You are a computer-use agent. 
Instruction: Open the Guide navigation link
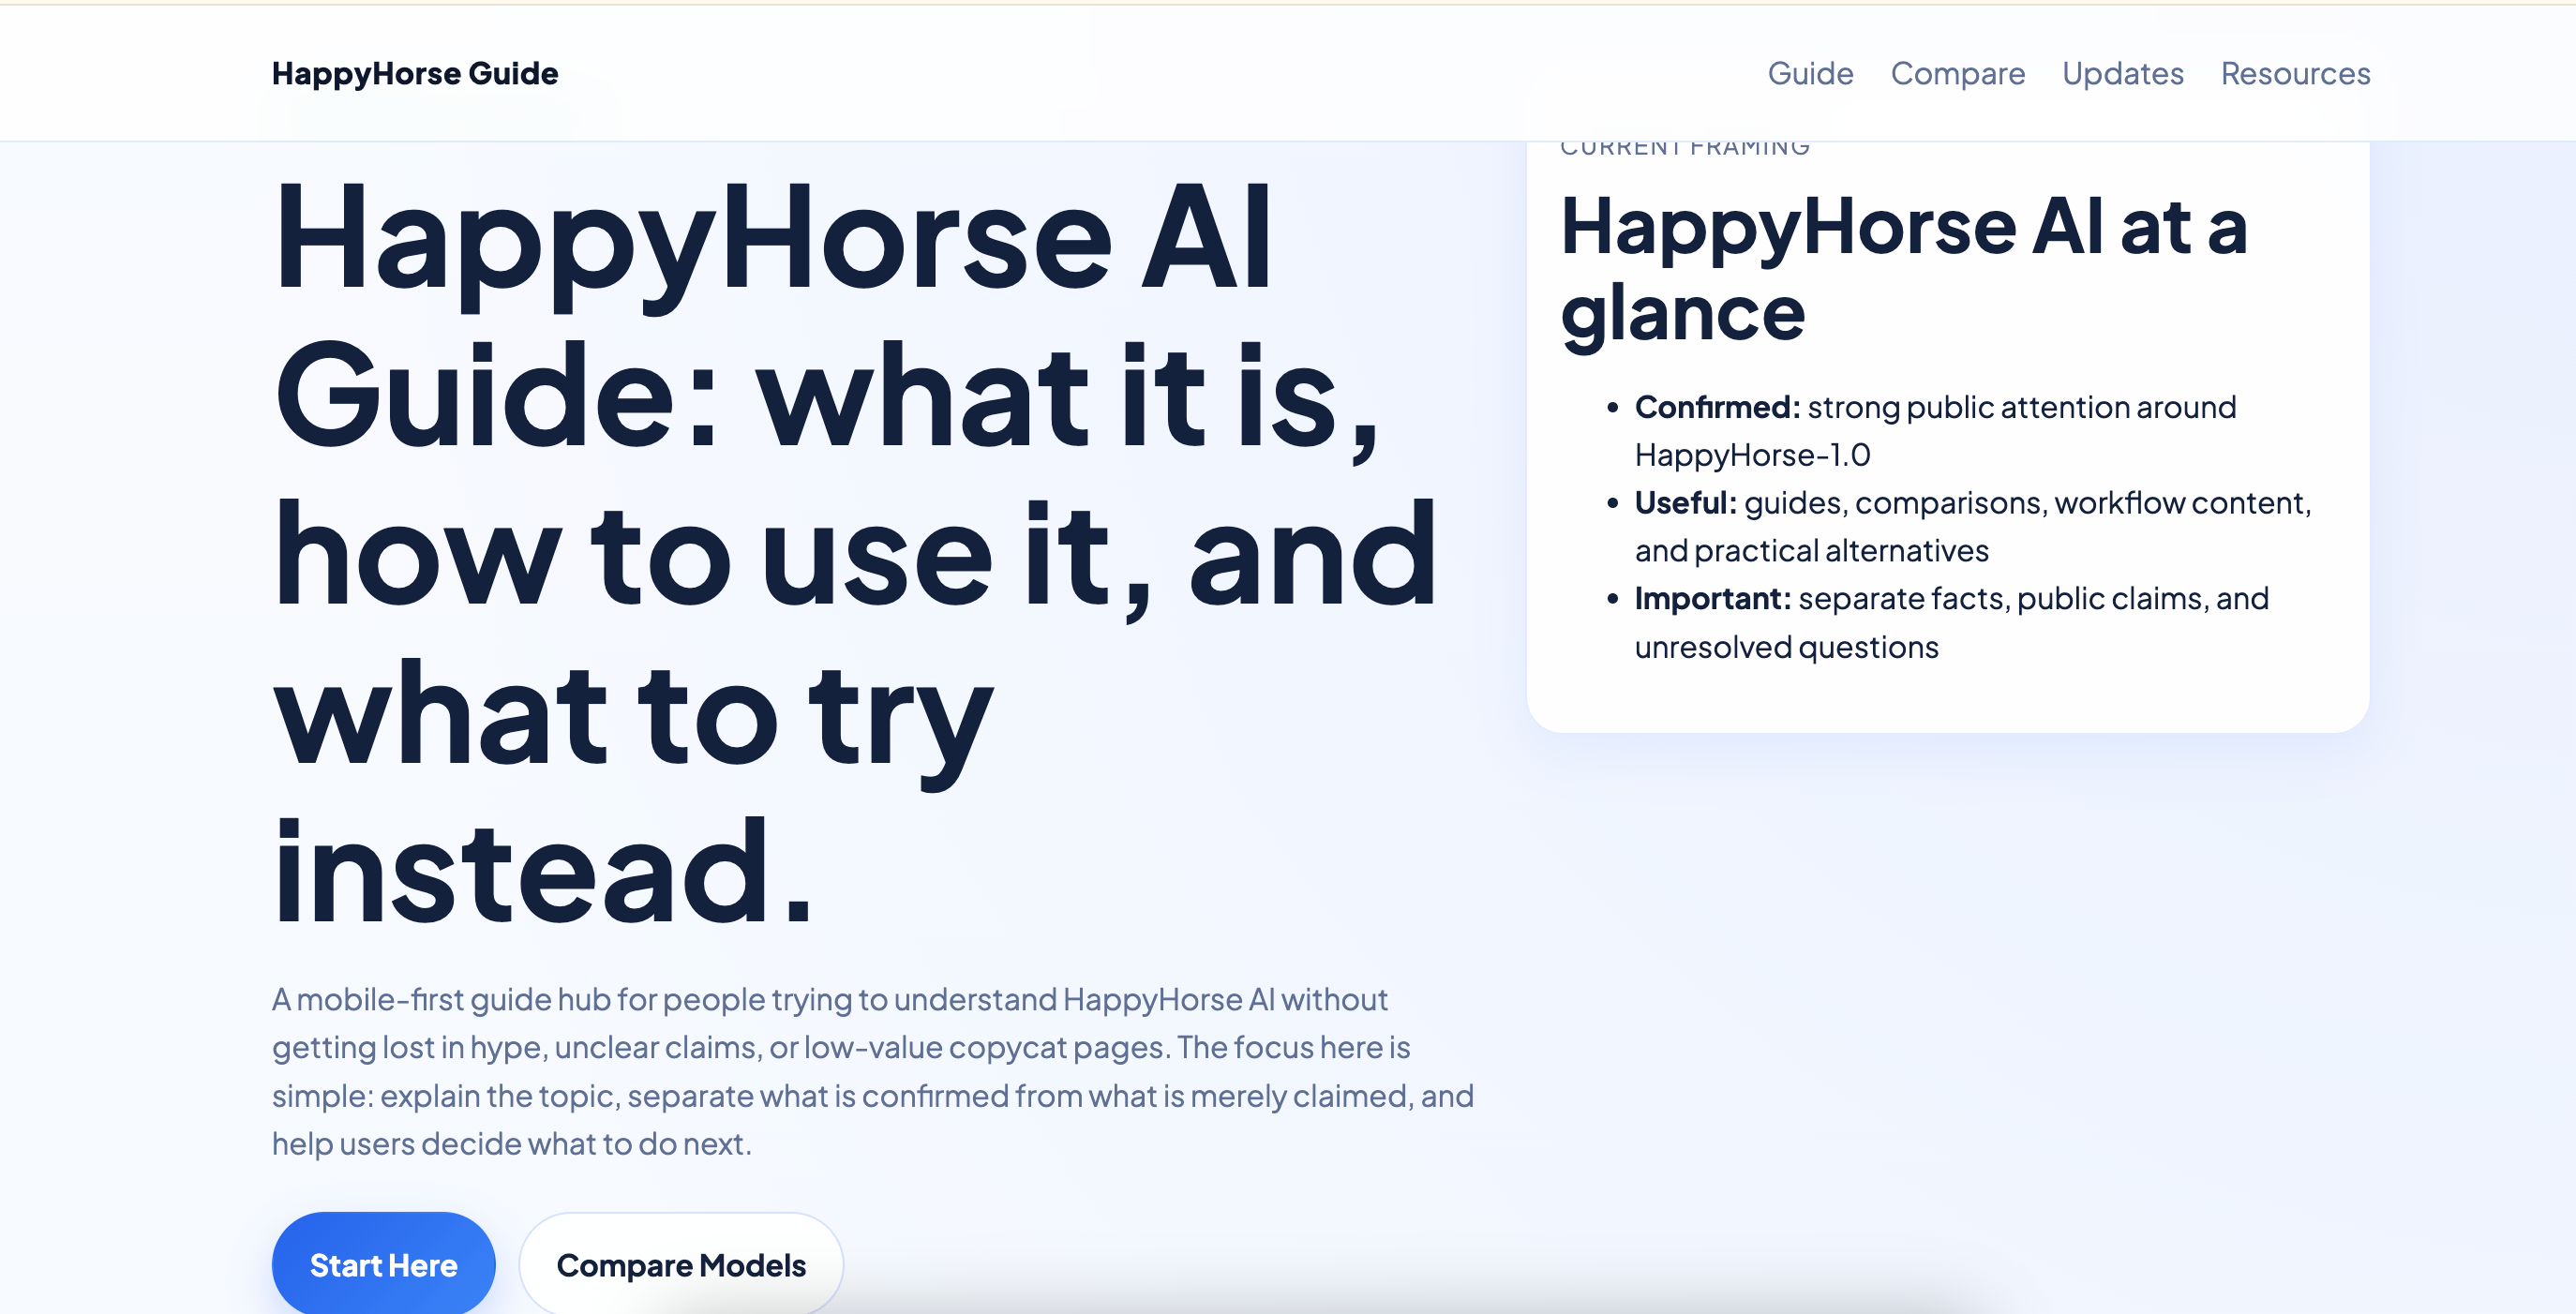tap(1809, 73)
